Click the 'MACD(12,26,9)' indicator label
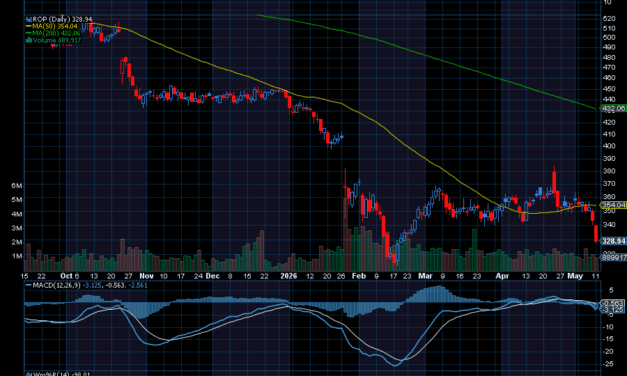 coord(56,285)
